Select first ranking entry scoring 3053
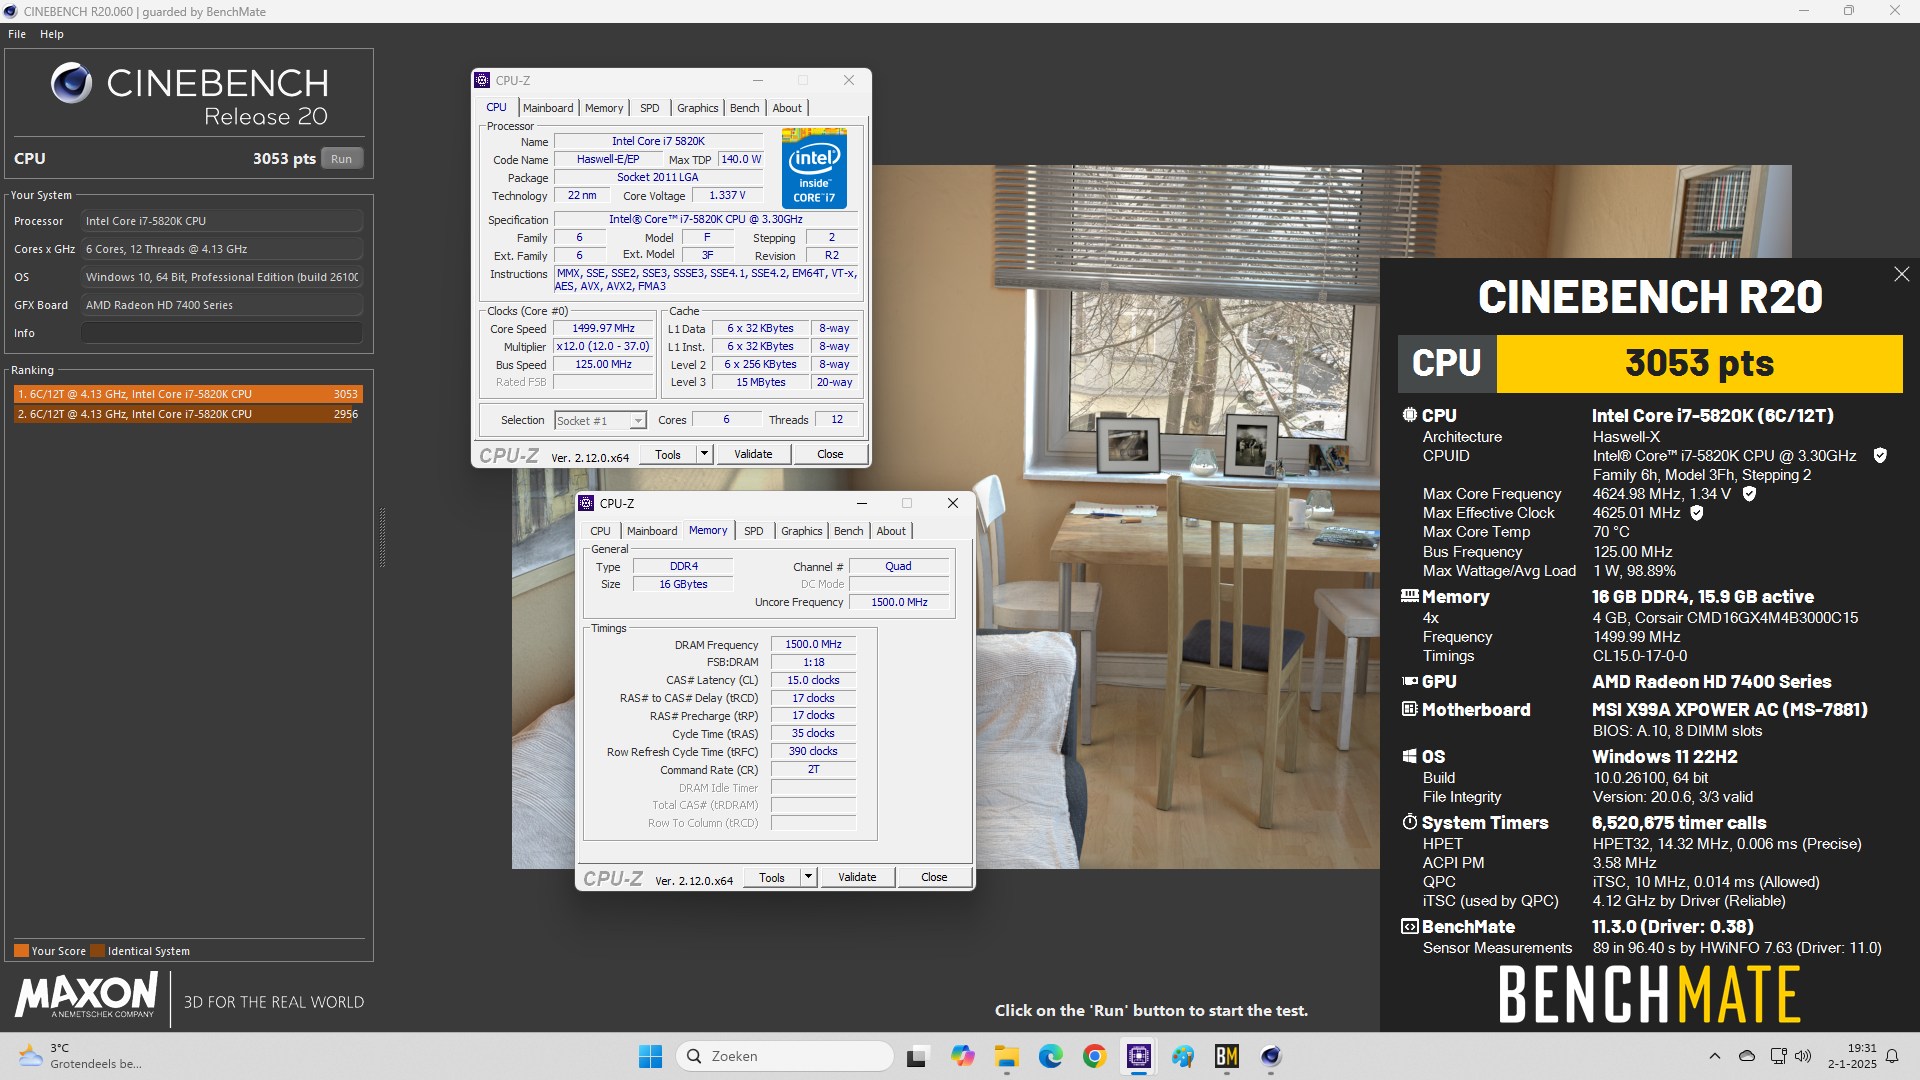 187,394
